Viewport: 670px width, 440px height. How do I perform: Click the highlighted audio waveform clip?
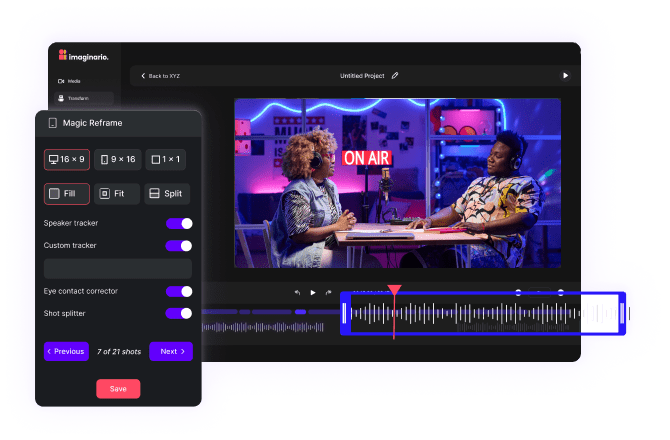pyautogui.click(x=483, y=314)
